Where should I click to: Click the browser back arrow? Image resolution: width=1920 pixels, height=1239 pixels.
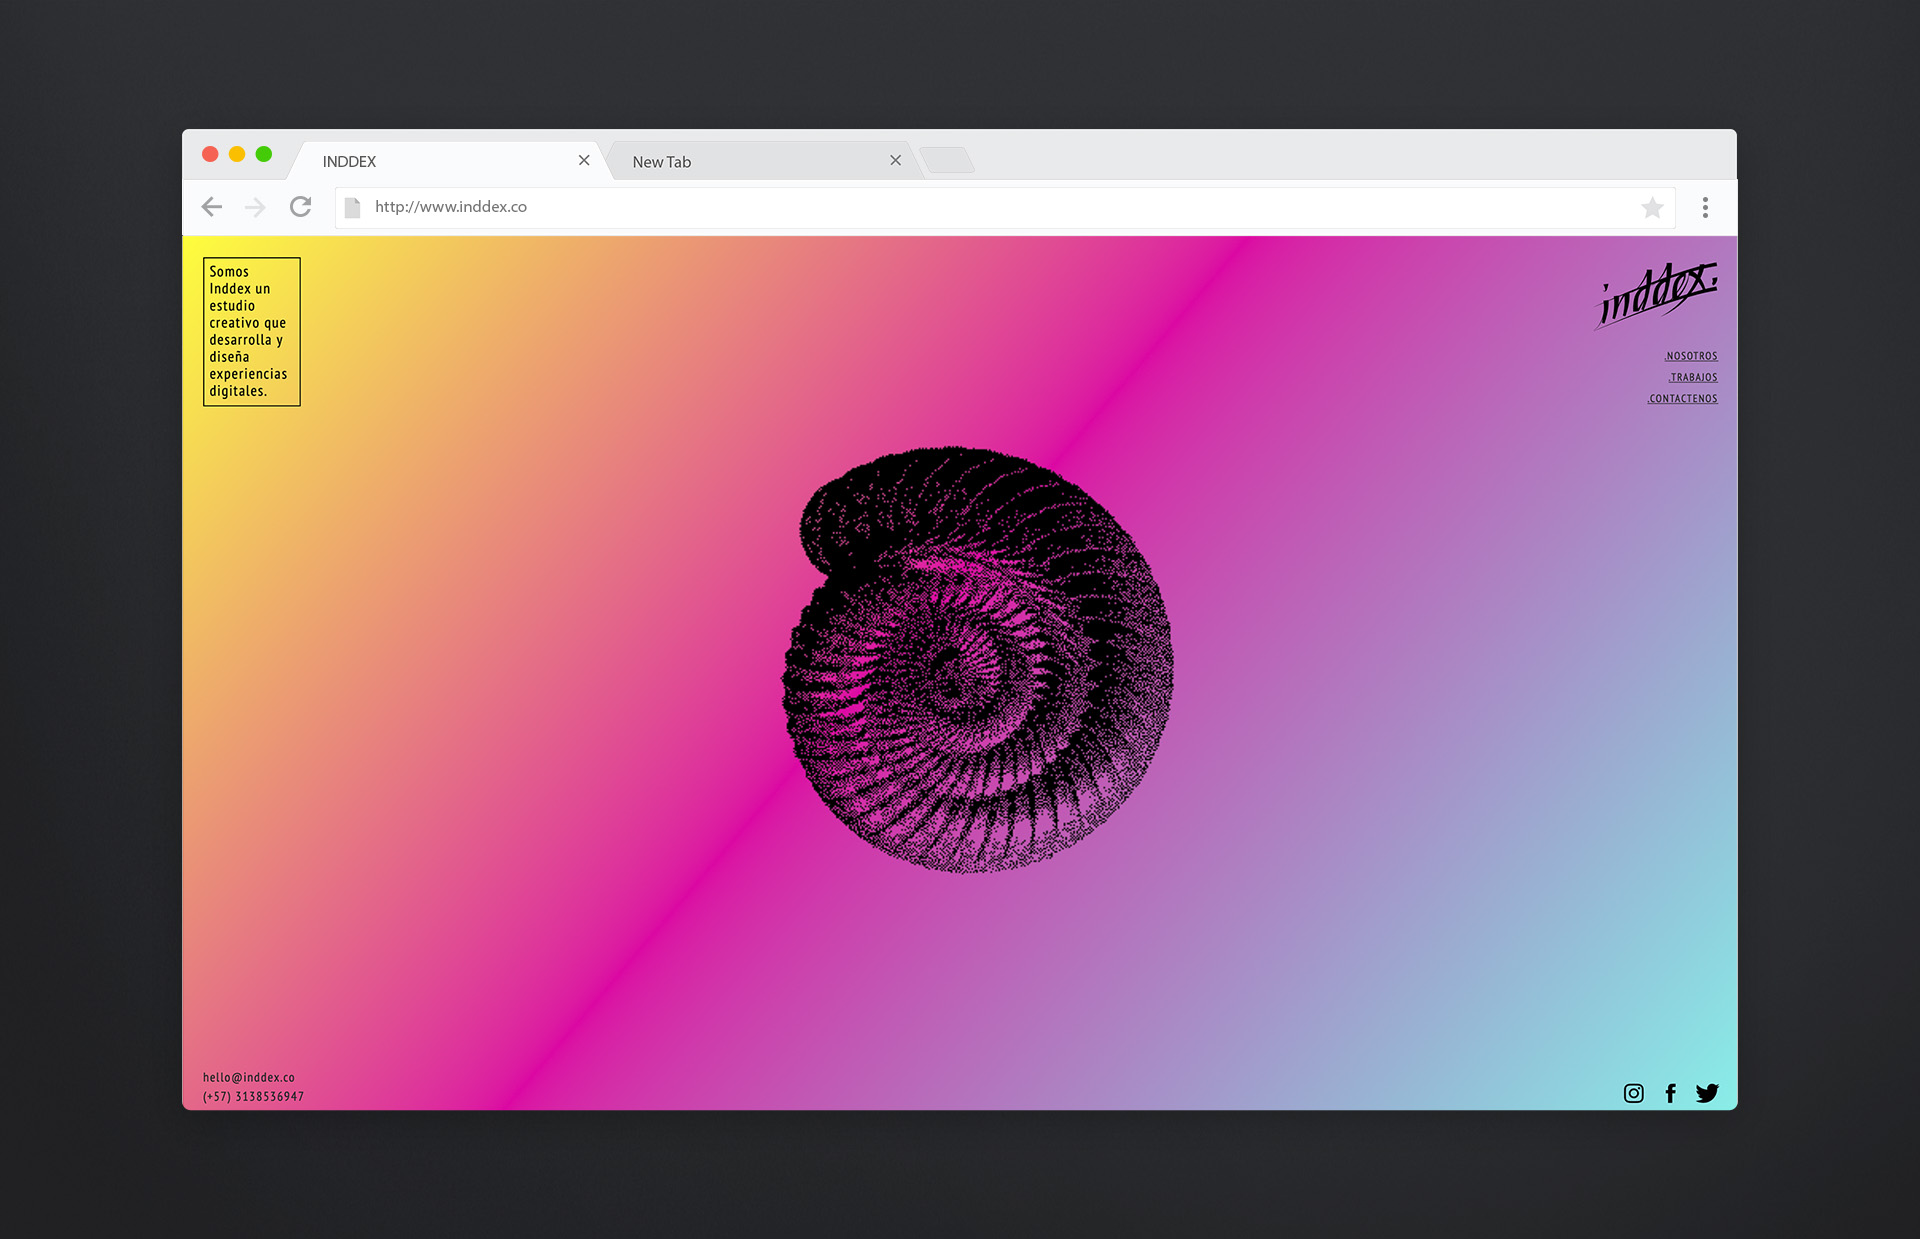[x=212, y=207]
